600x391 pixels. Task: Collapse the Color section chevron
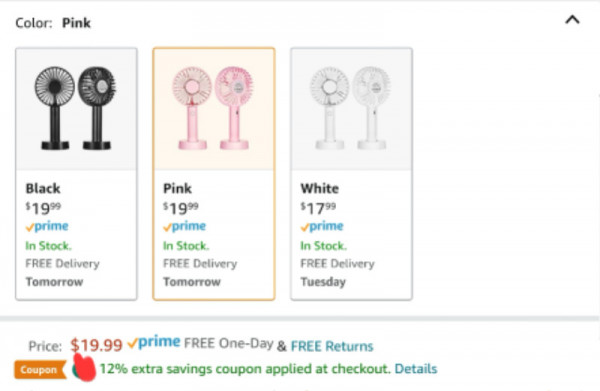point(572,20)
